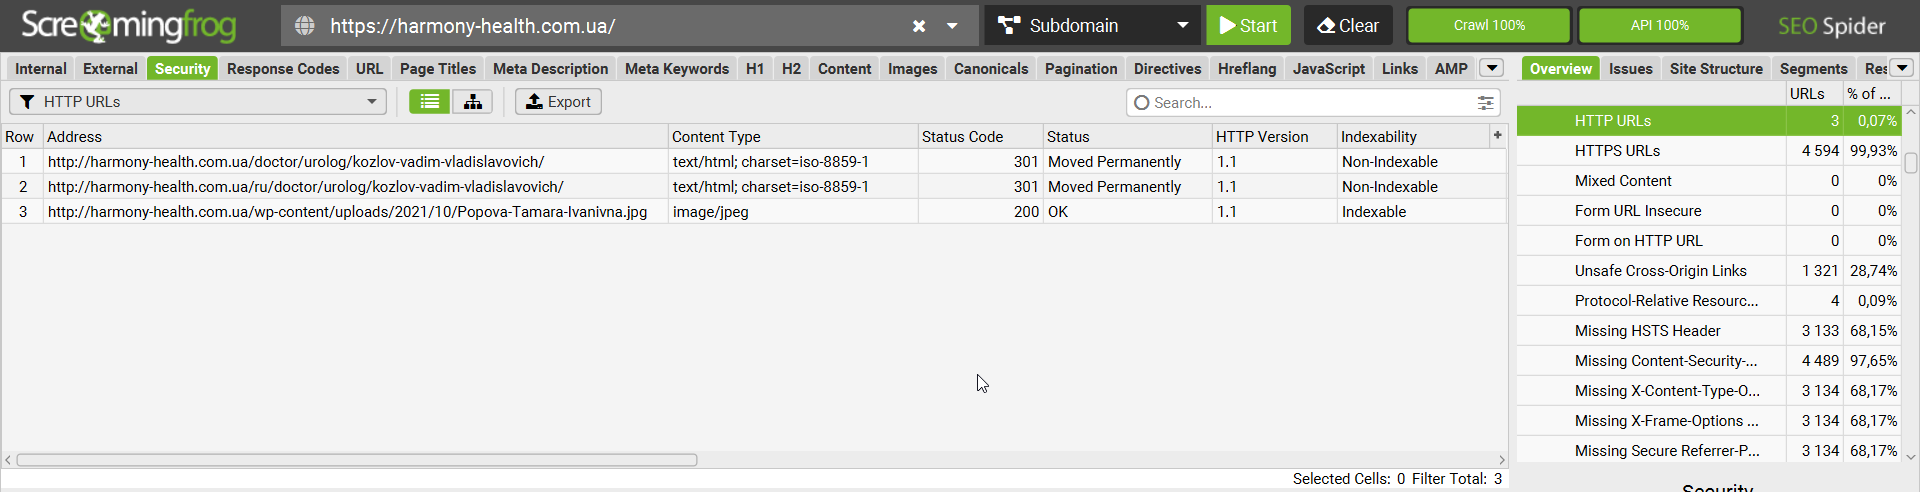Image resolution: width=1920 pixels, height=492 pixels.
Task: Open the Issues tab in right panel
Action: [1630, 68]
